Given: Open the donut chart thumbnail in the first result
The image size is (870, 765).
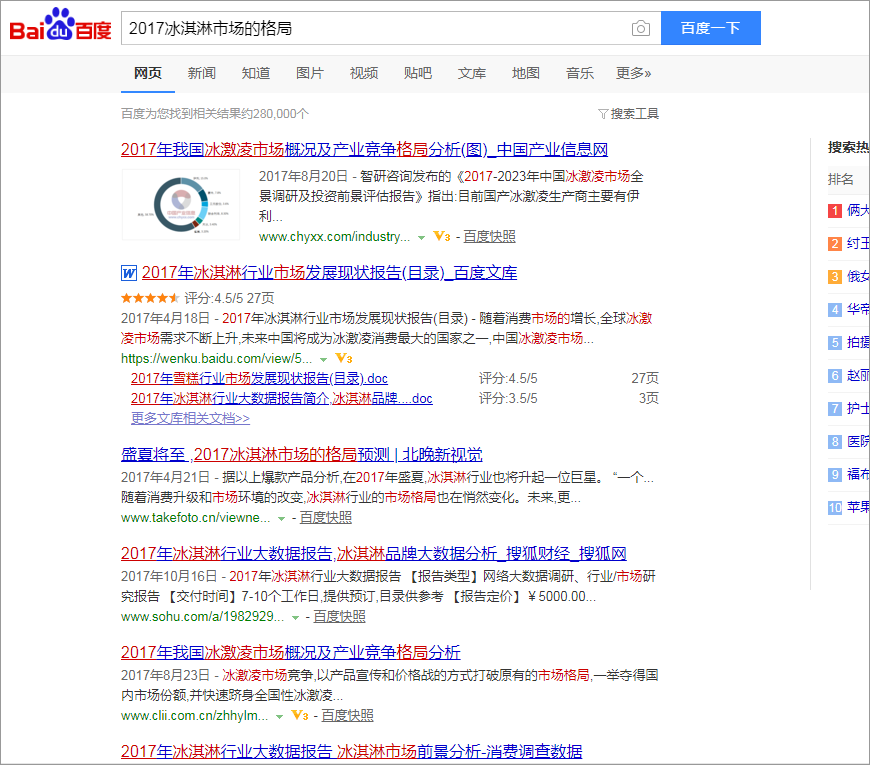Looking at the screenshot, I should tap(181, 205).
